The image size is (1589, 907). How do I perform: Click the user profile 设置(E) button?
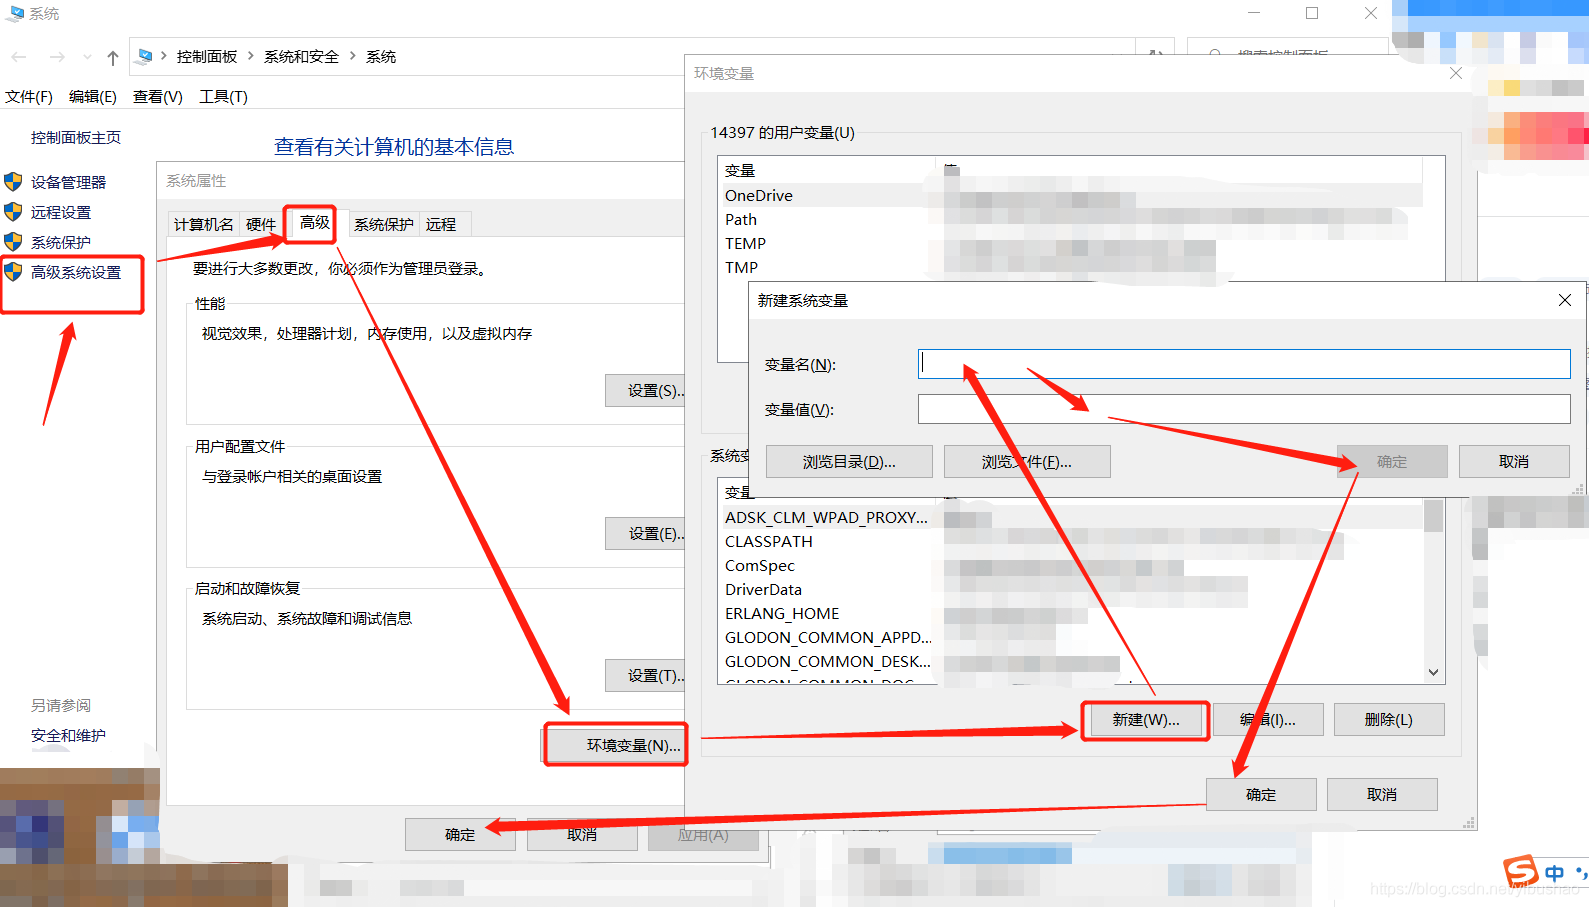[645, 533]
